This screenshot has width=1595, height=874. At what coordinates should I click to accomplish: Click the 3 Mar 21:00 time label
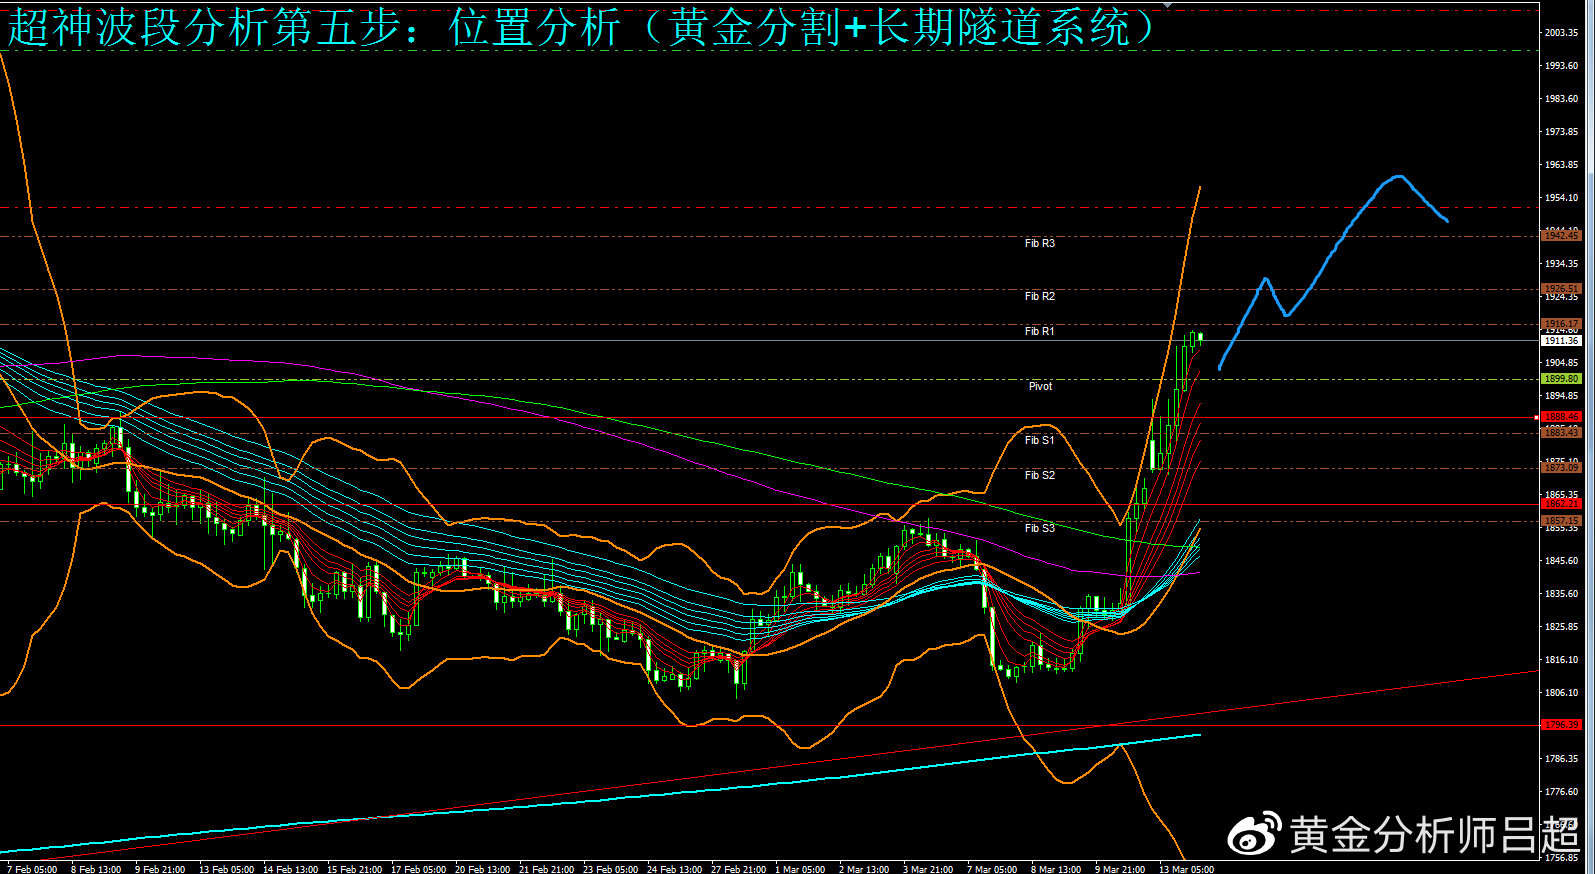click(x=928, y=869)
